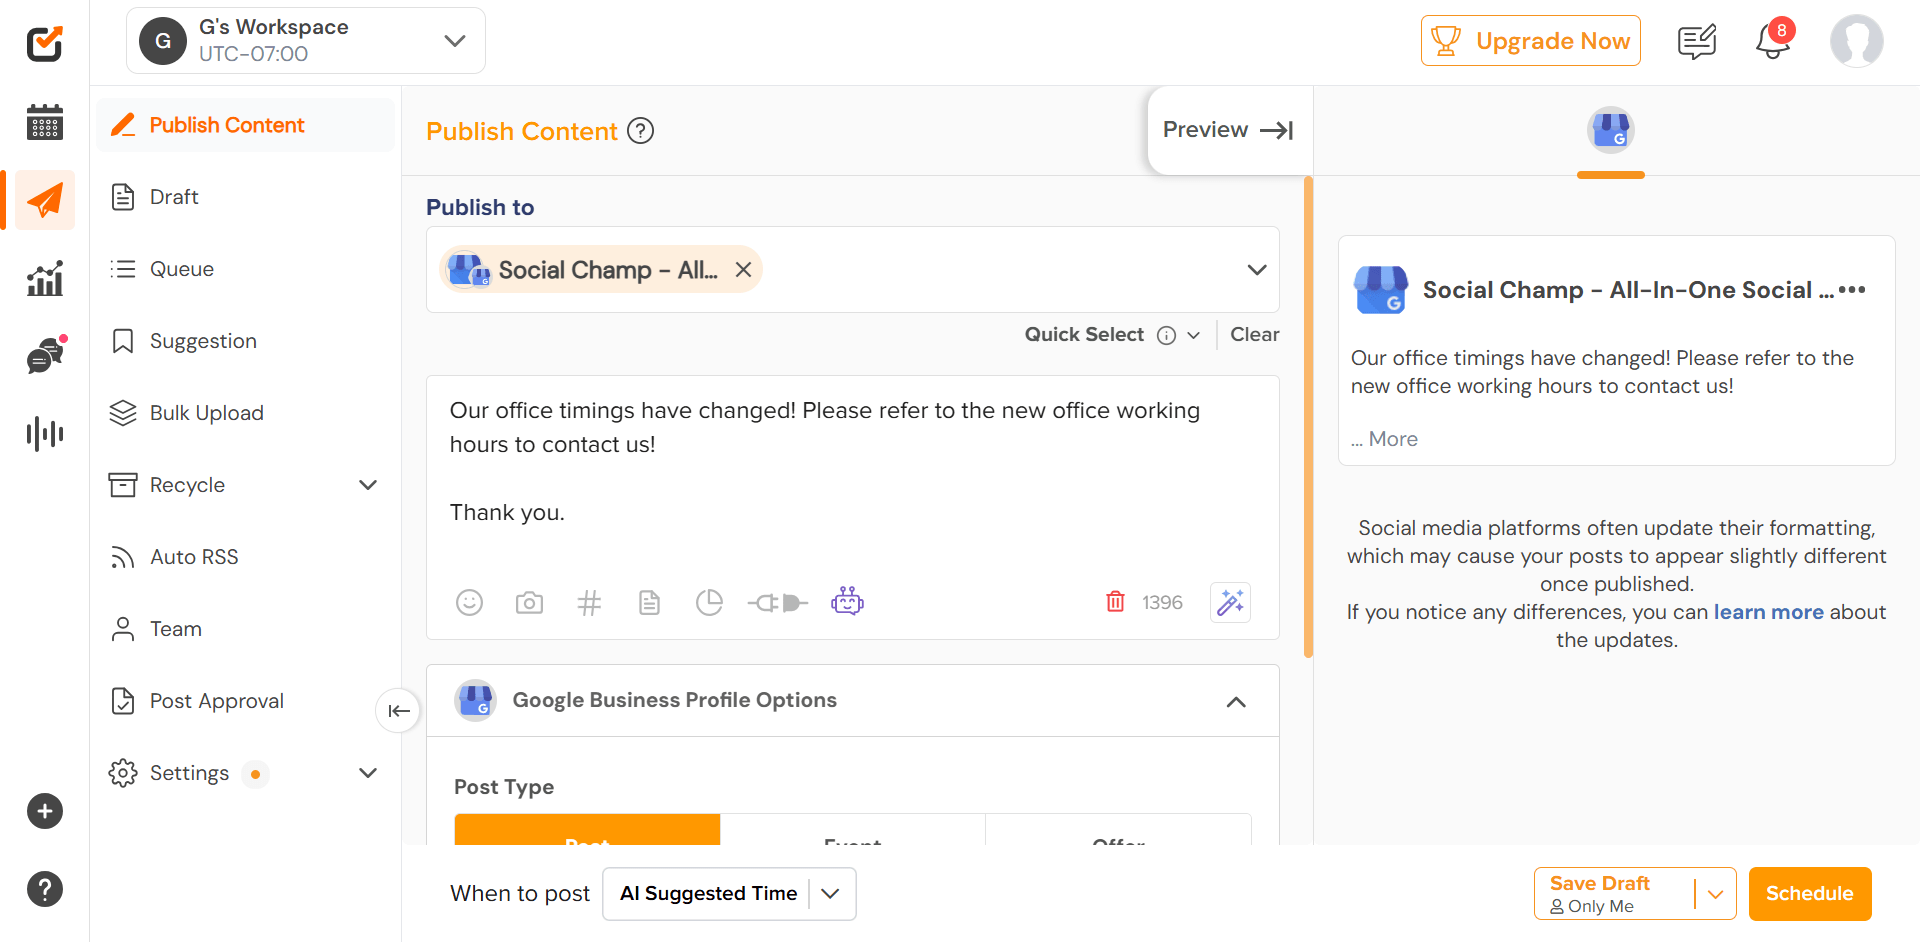Image resolution: width=1920 pixels, height=942 pixels.
Task: Click Social Champ preview card title
Action: click(1628, 290)
